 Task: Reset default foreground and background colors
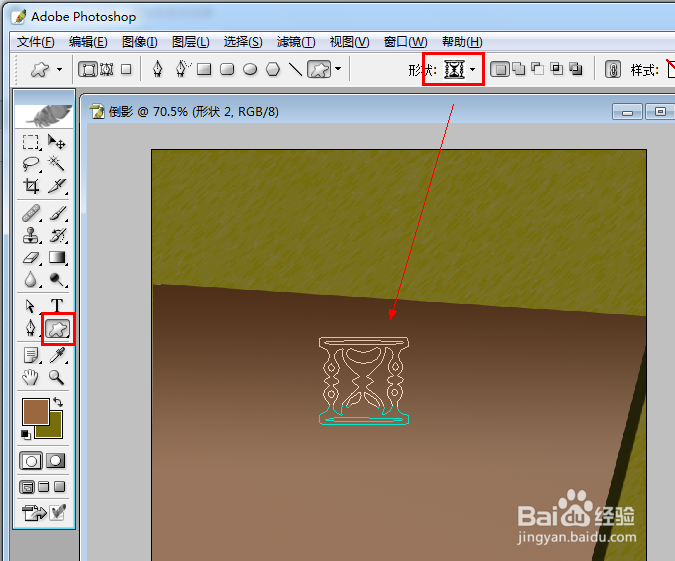[x=26, y=435]
